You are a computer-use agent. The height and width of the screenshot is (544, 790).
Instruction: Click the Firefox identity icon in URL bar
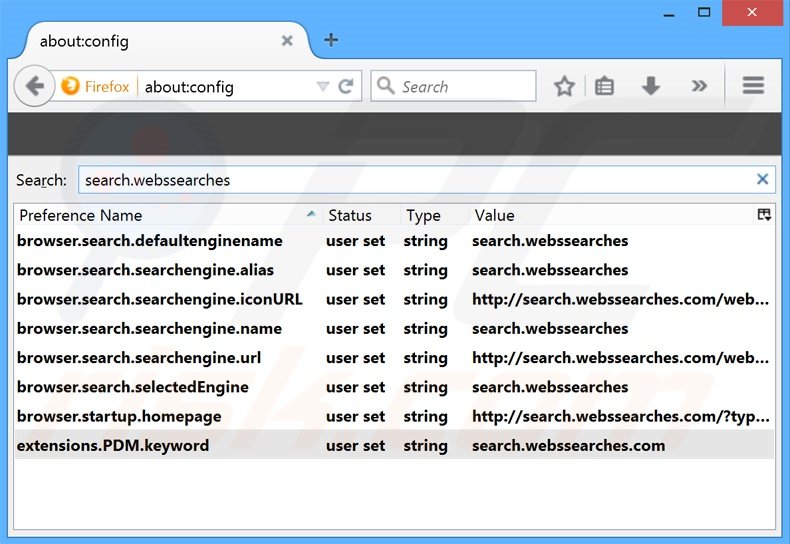pyautogui.click(x=71, y=86)
